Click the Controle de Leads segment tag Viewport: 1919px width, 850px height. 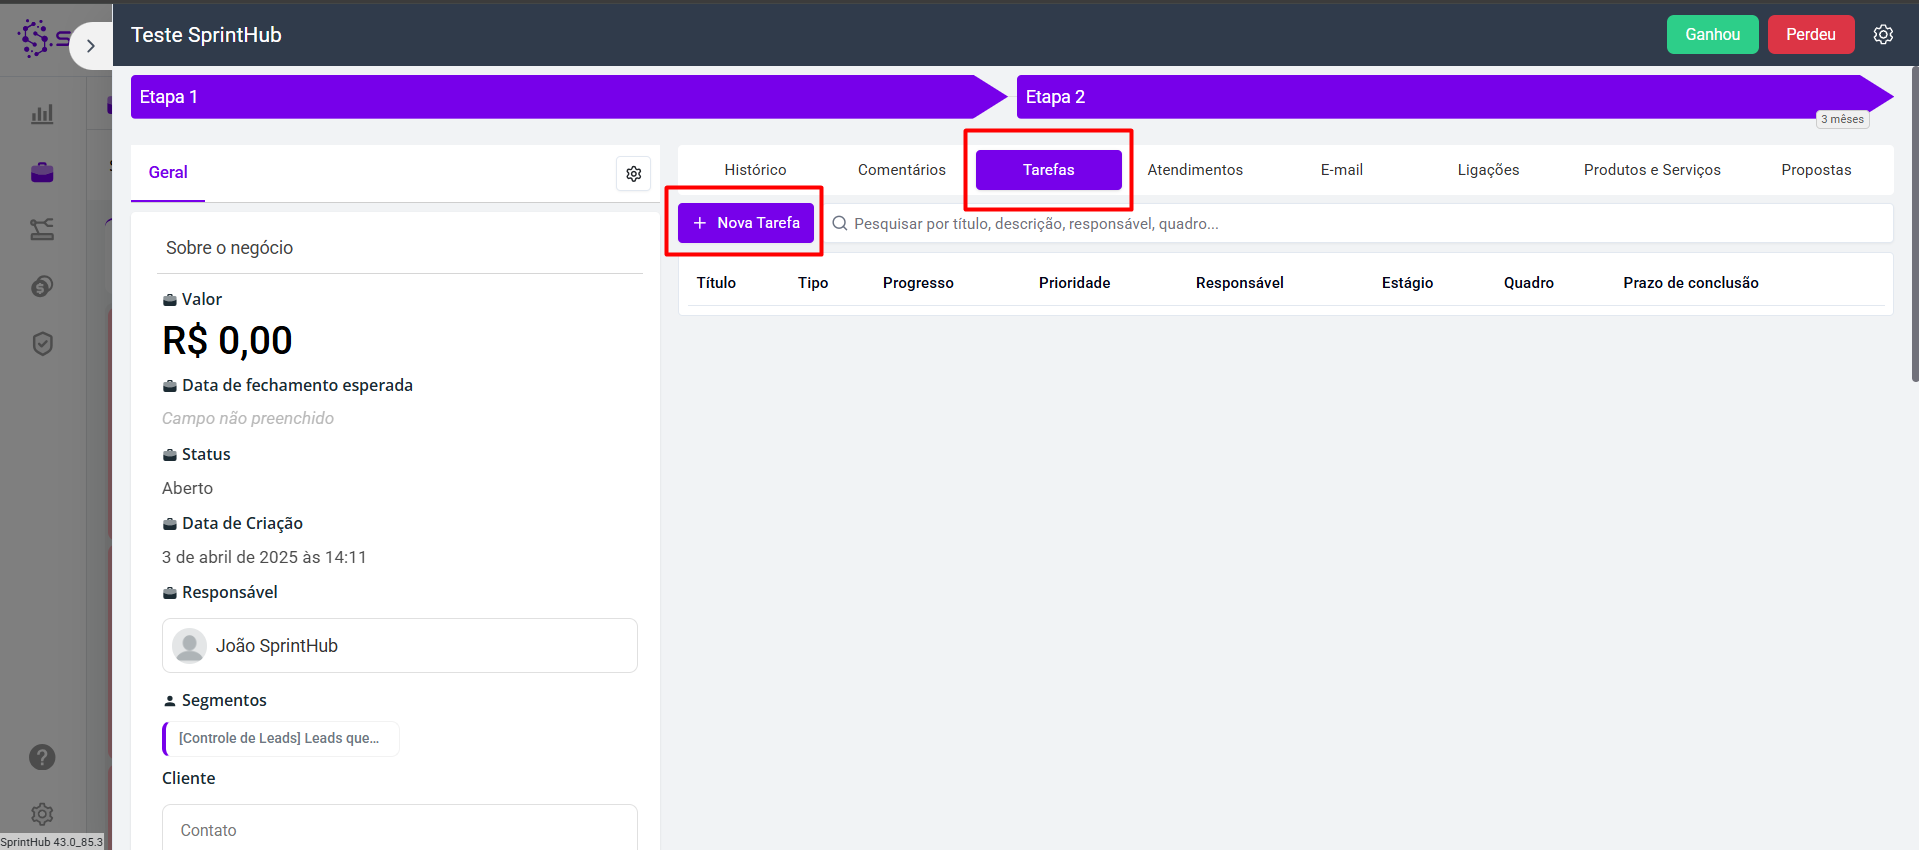[280, 739]
